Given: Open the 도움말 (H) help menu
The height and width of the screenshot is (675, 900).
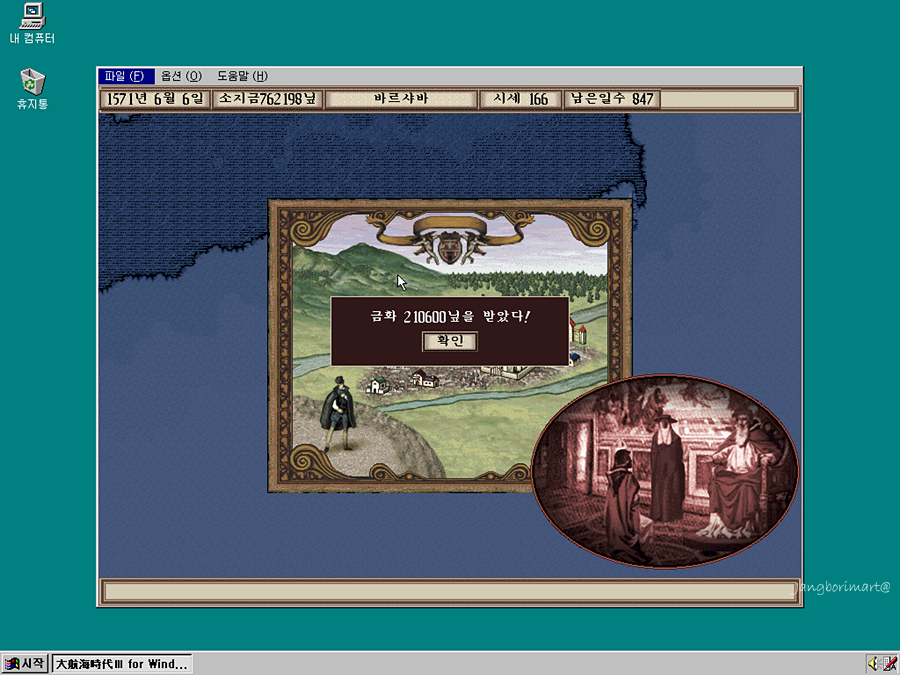Looking at the screenshot, I should tap(242, 76).
